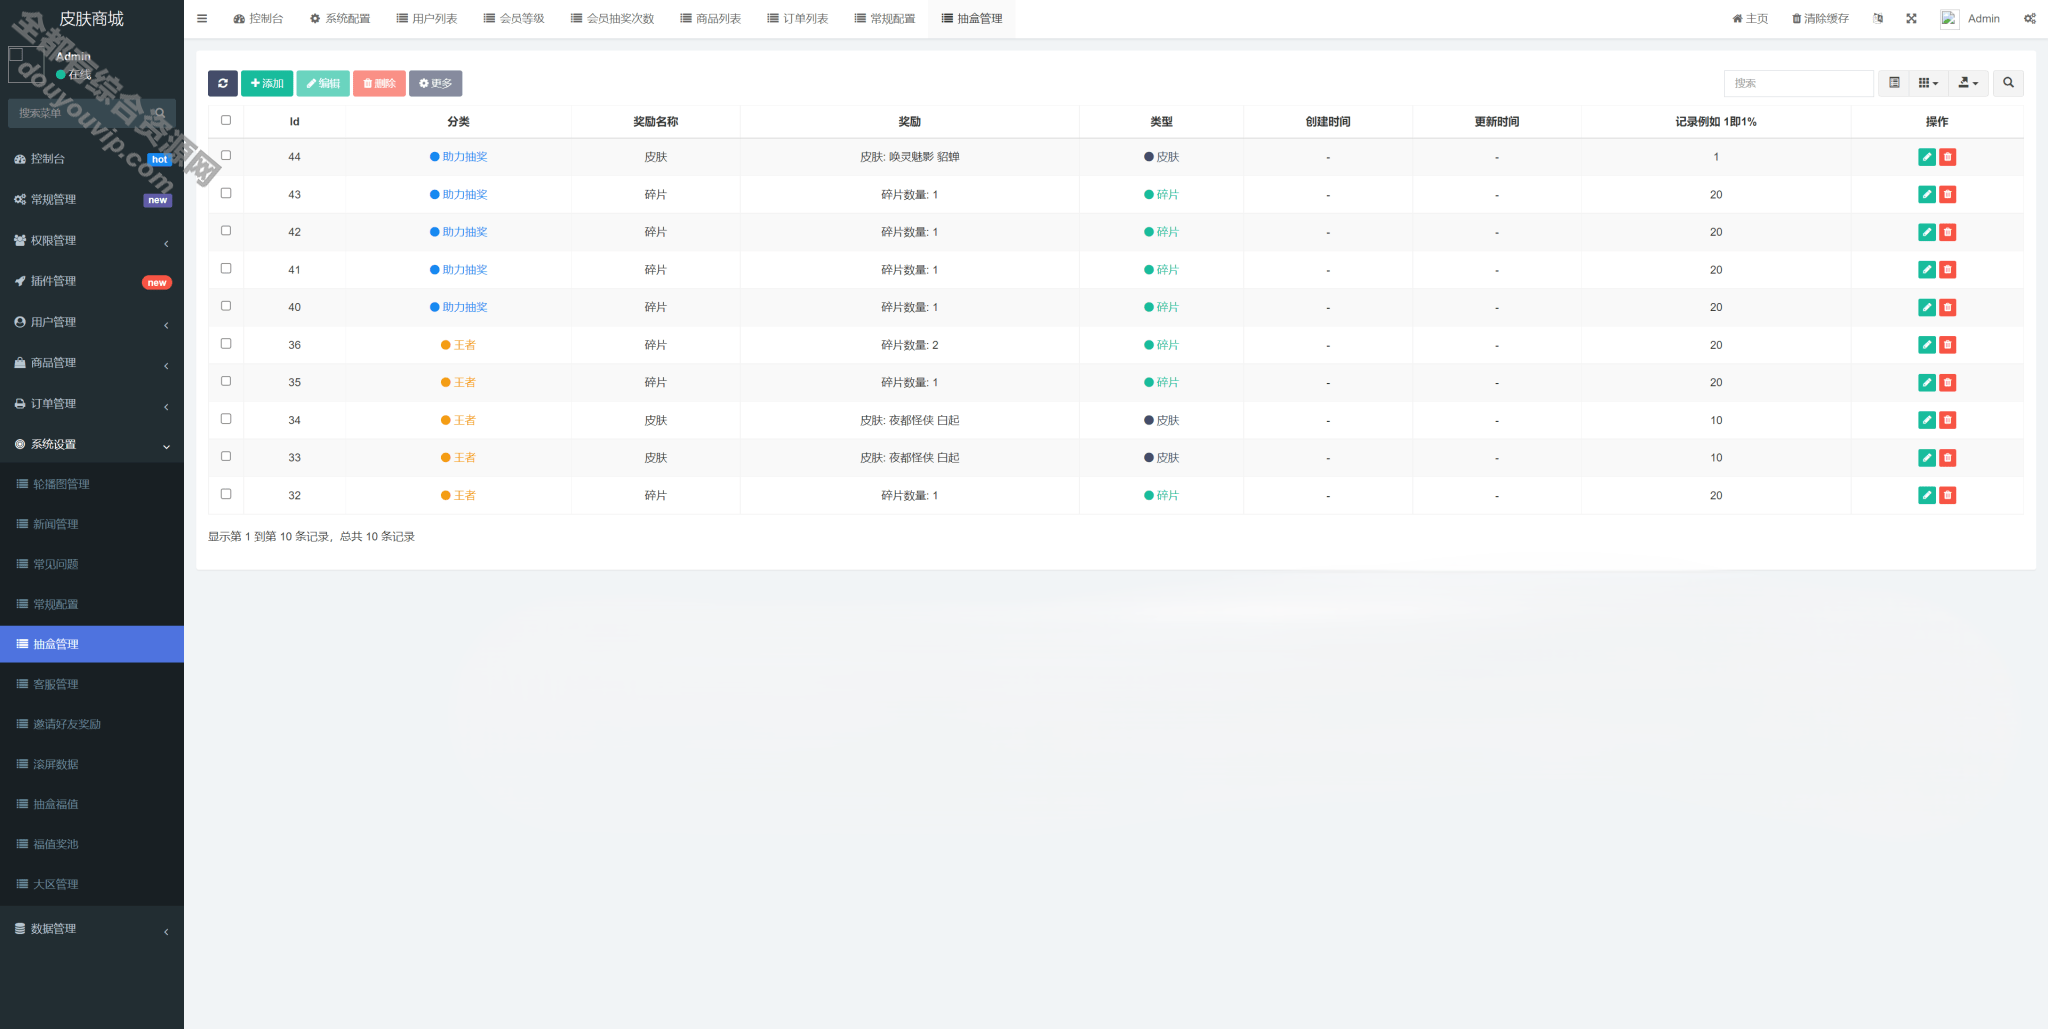Expand 数据管理 in the sidebar
The image size is (2048, 1029).
pyautogui.click(x=92, y=929)
